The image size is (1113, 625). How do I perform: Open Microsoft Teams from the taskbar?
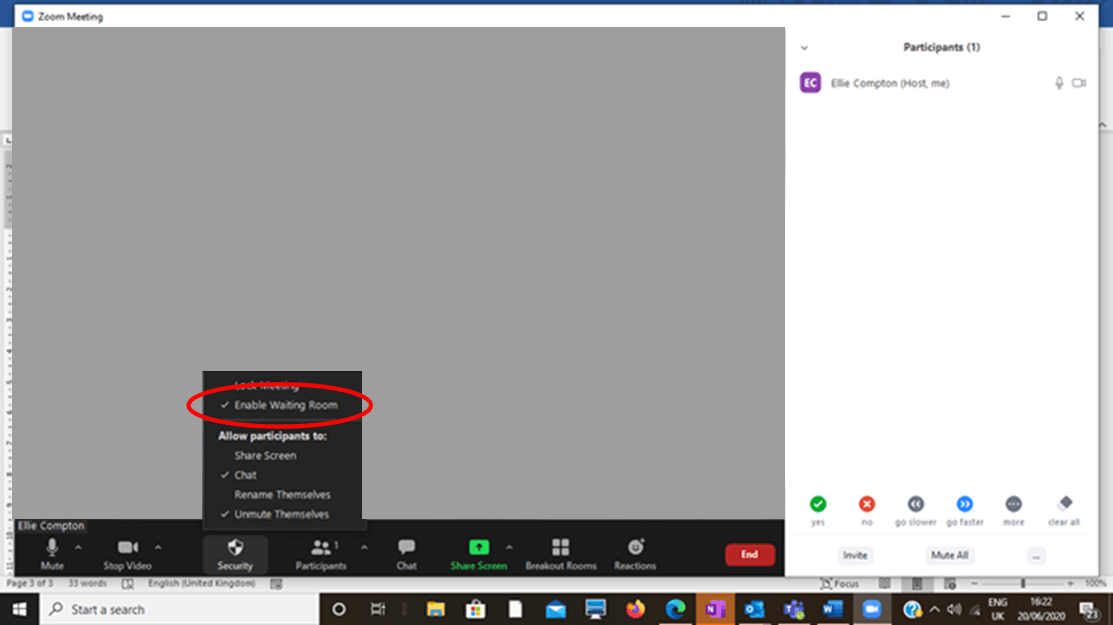coord(794,609)
